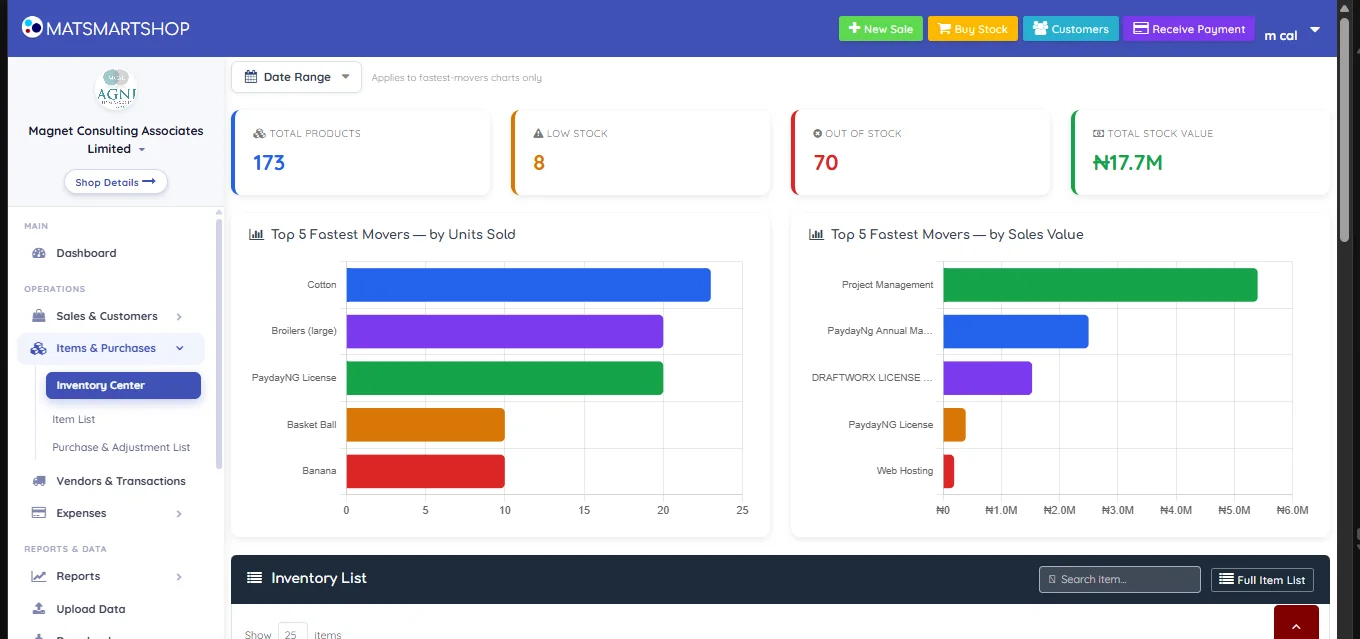
Task: Click the Out of Stock value 70
Action: tap(826, 162)
